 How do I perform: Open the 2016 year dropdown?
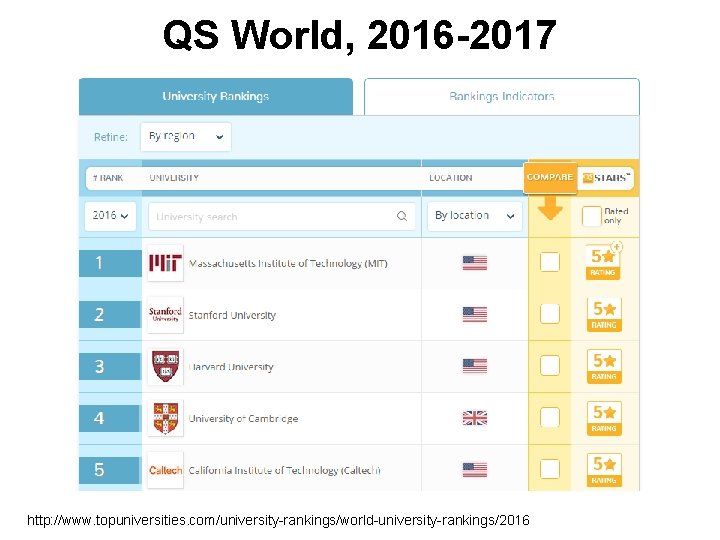(110, 215)
